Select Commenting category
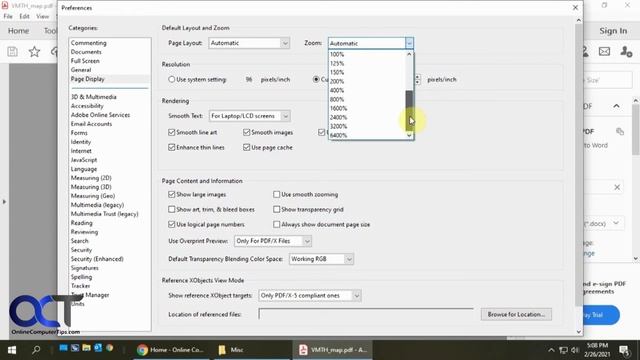 89,43
